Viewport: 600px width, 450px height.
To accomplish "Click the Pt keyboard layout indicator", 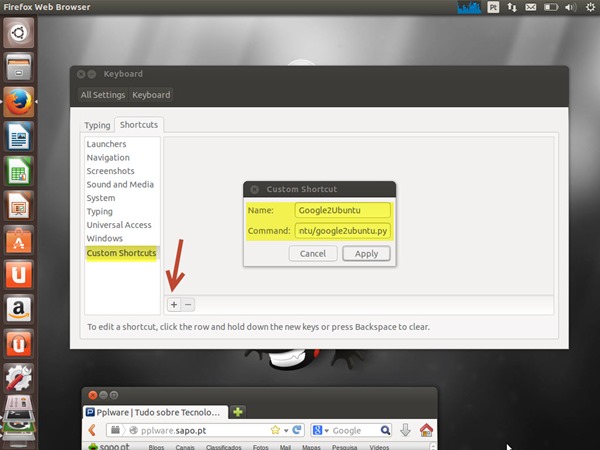I will (493, 7).
